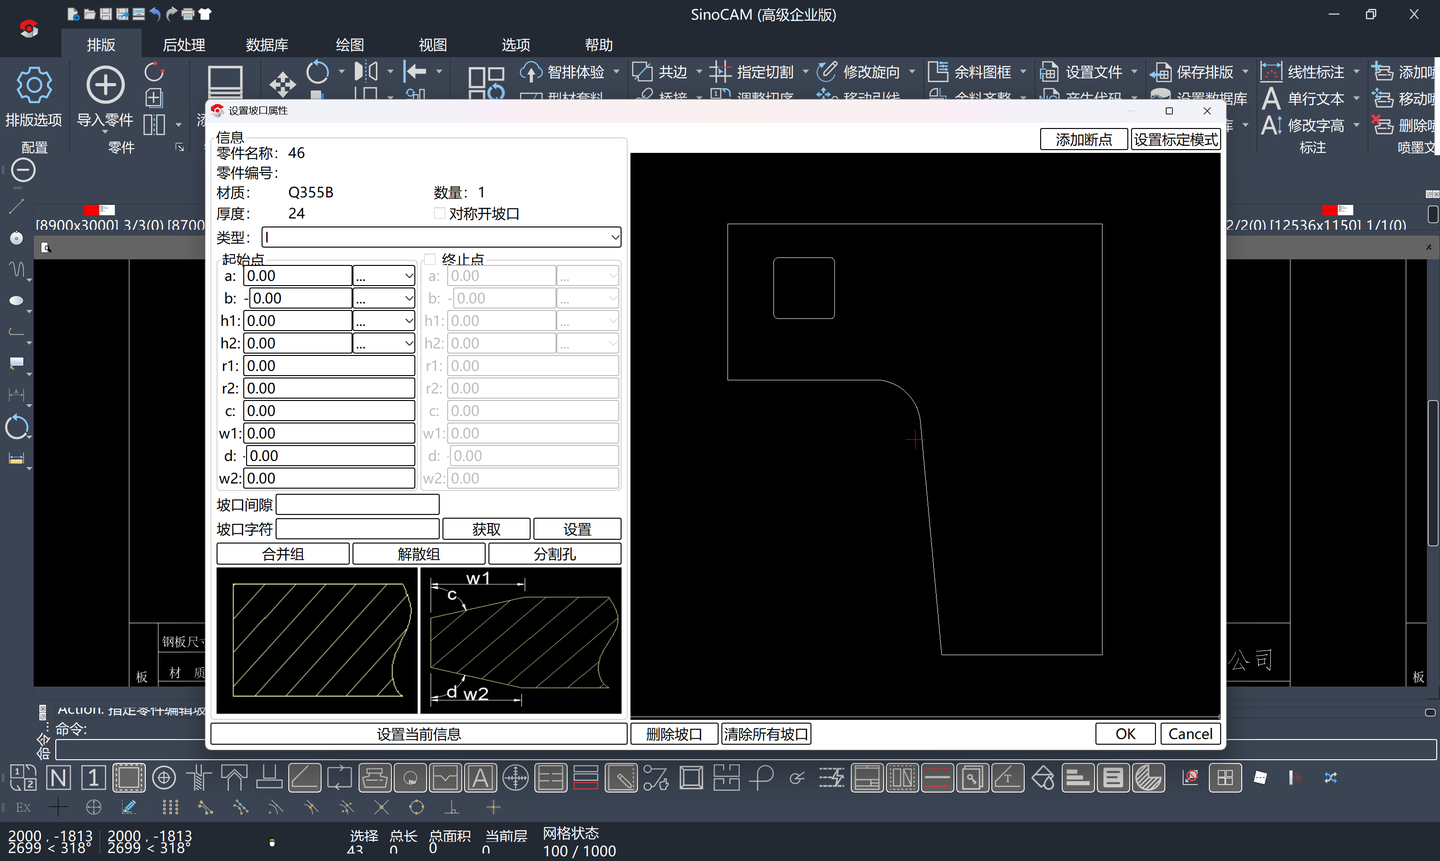
Task: Click the 智排体验 cloud upload icon
Action: (x=531, y=72)
